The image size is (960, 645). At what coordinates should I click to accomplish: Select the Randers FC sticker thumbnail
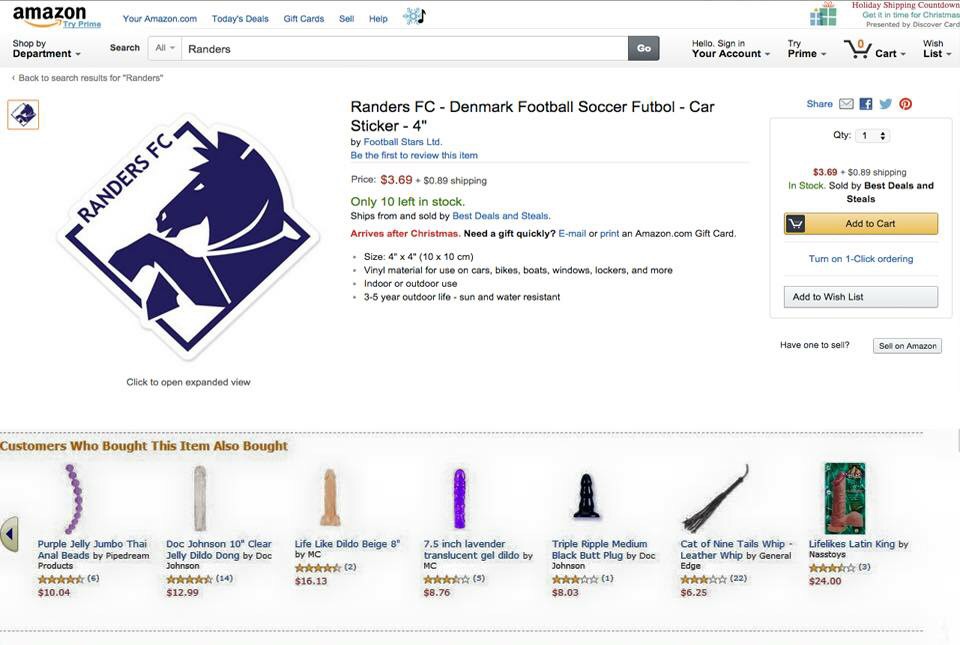click(23, 115)
